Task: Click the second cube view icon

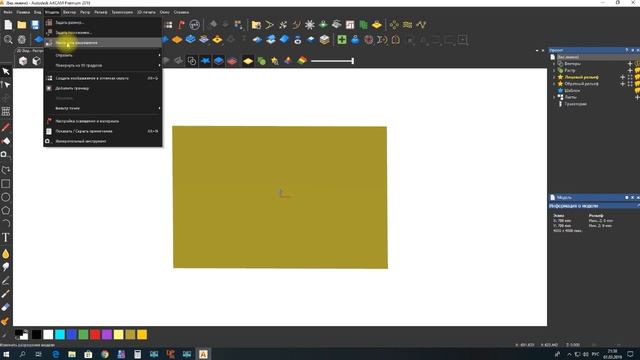Action: pos(36,61)
